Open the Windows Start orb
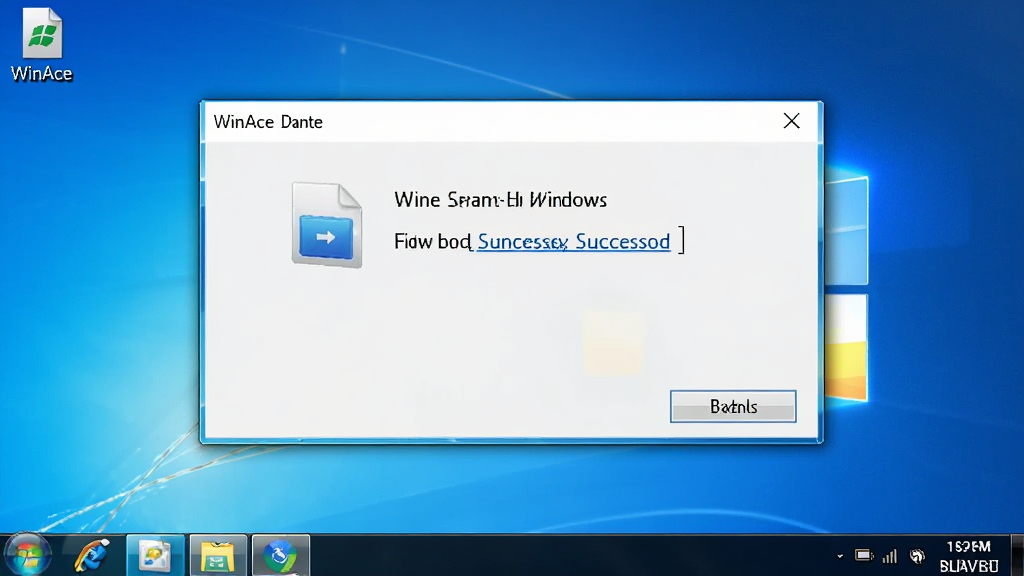This screenshot has height=576, width=1024. click(26, 555)
